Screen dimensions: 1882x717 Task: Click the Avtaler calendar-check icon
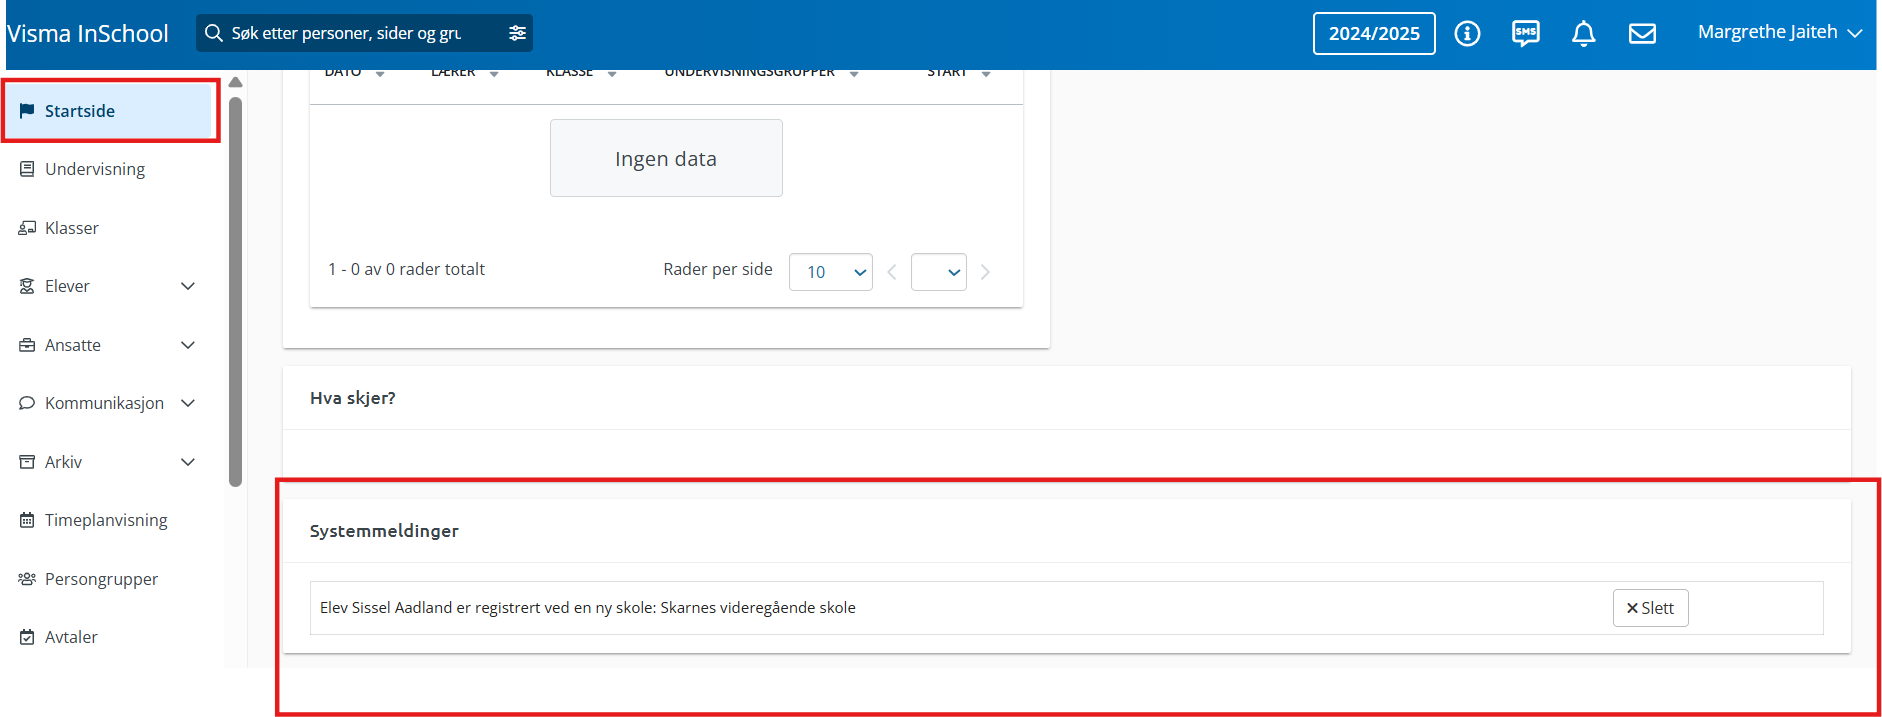point(27,637)
